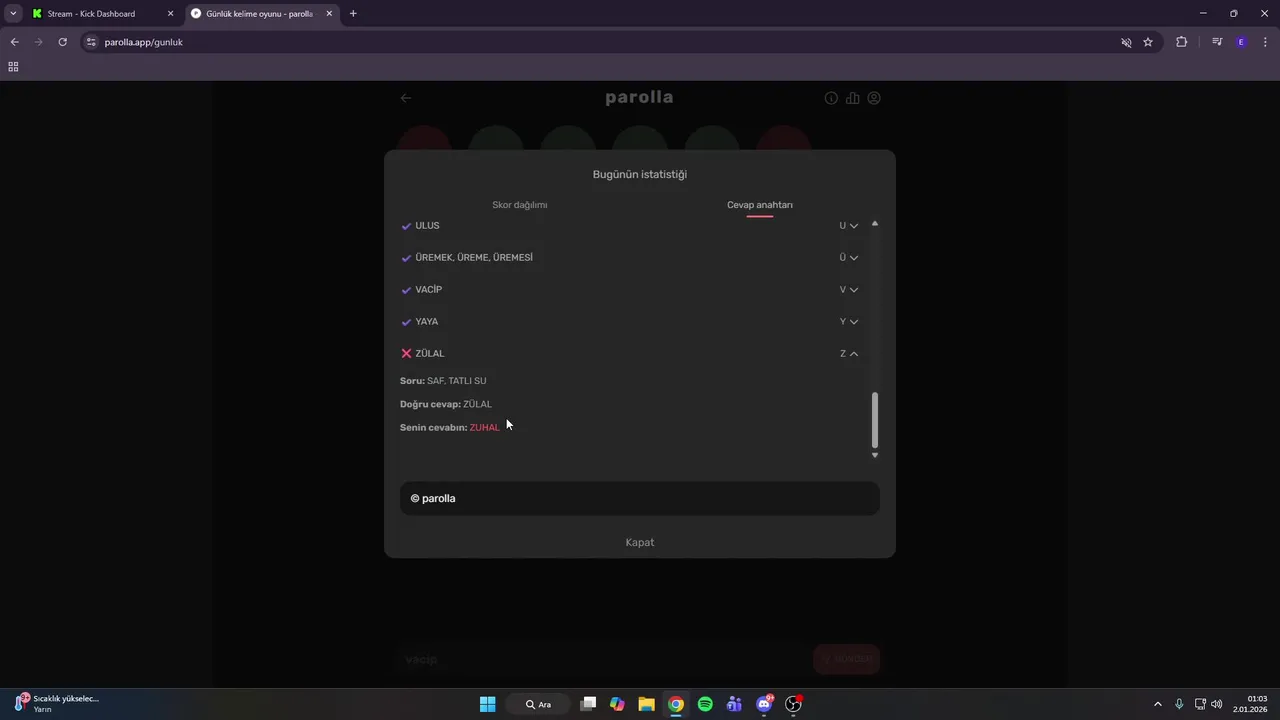The image size is (1280, 720).
Task: Open the Chrome profile avatar E
Action: (x=1241, y=42)
